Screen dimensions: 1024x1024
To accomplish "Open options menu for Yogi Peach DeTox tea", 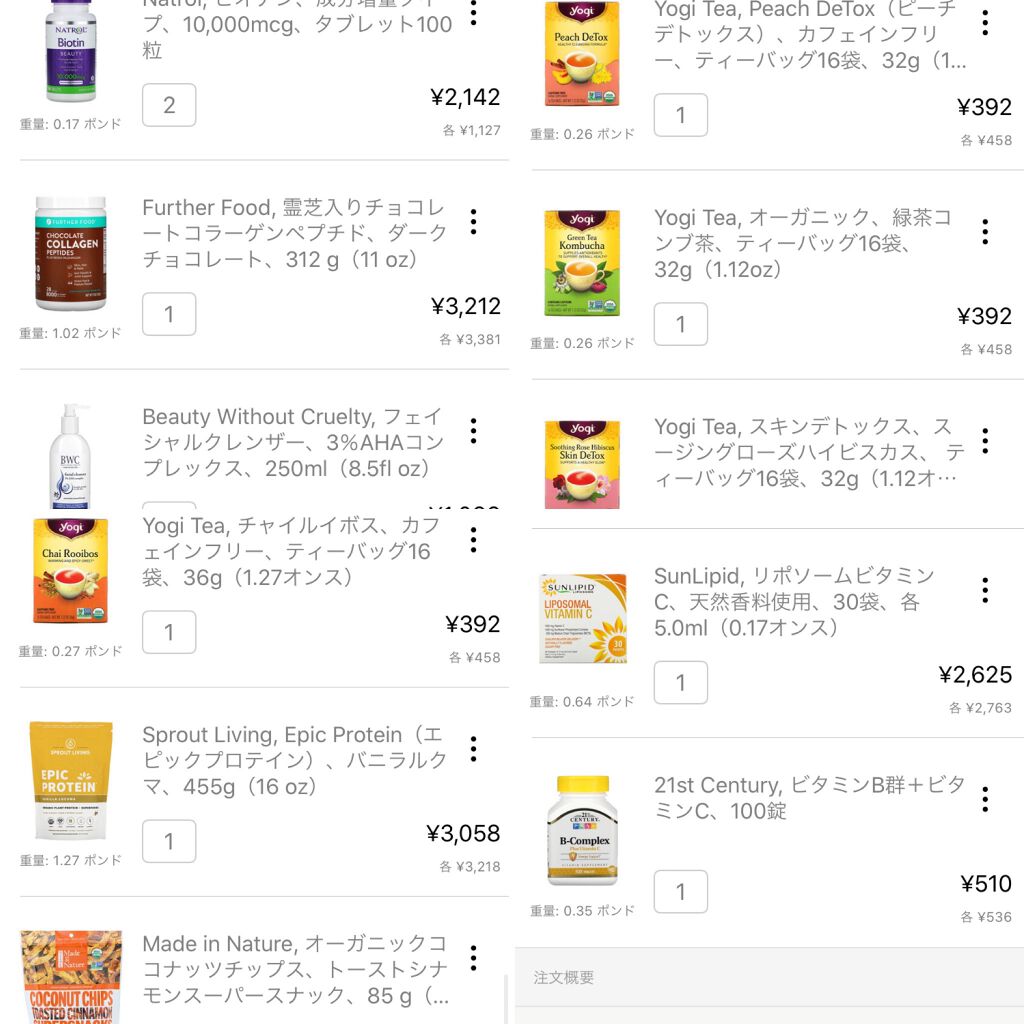I will coord(985,23).
